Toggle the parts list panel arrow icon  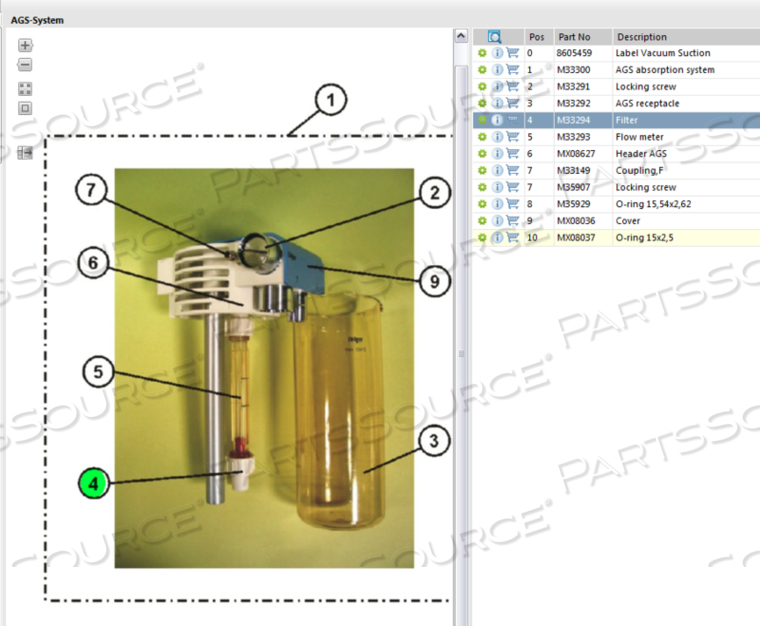[25, 153]
